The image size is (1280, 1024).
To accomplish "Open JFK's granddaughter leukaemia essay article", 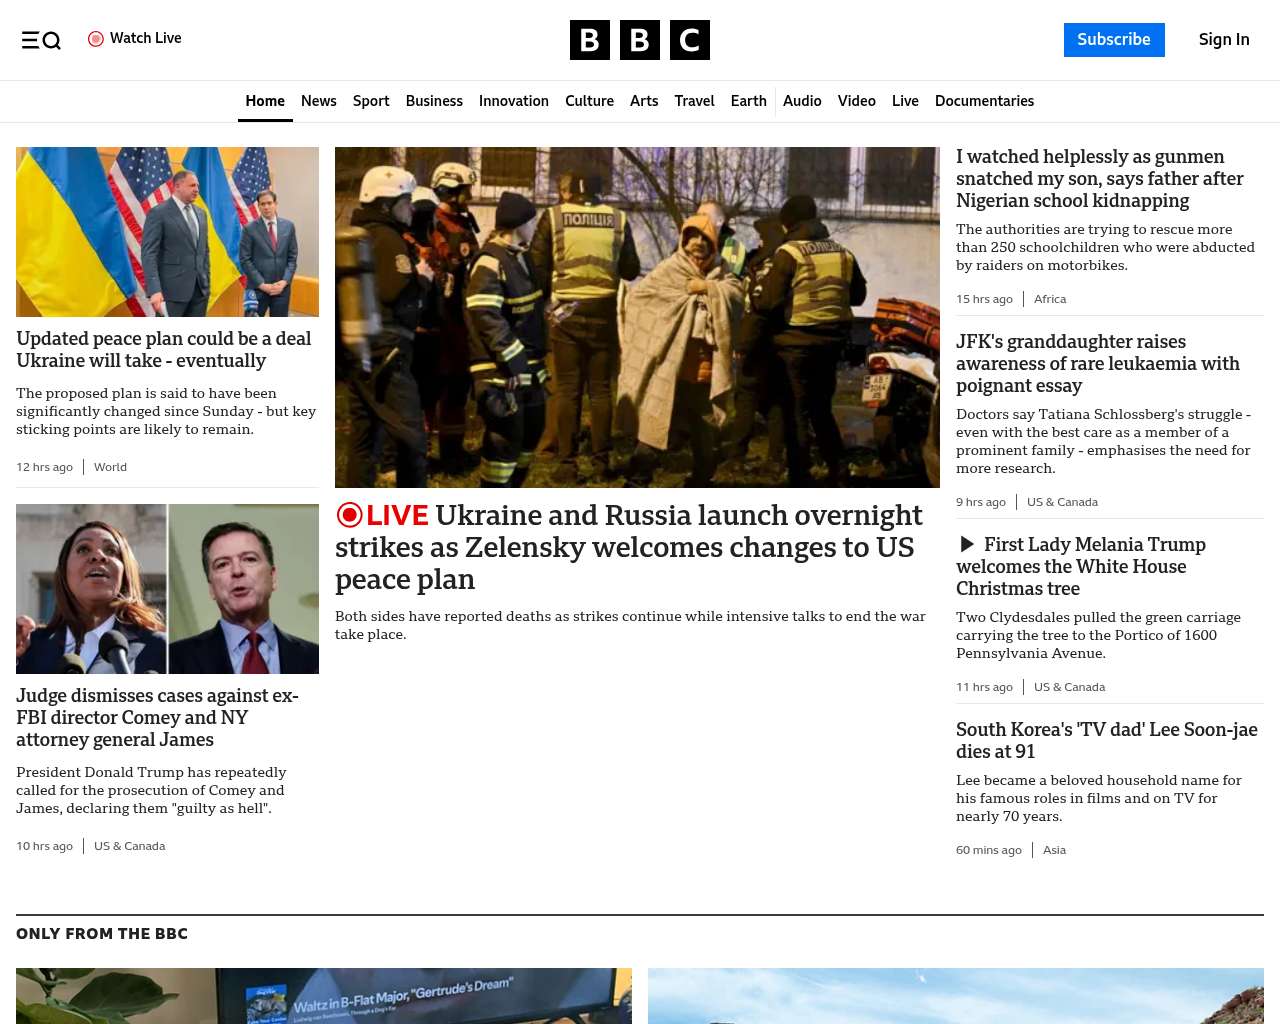I will [x=1097, y=363].
